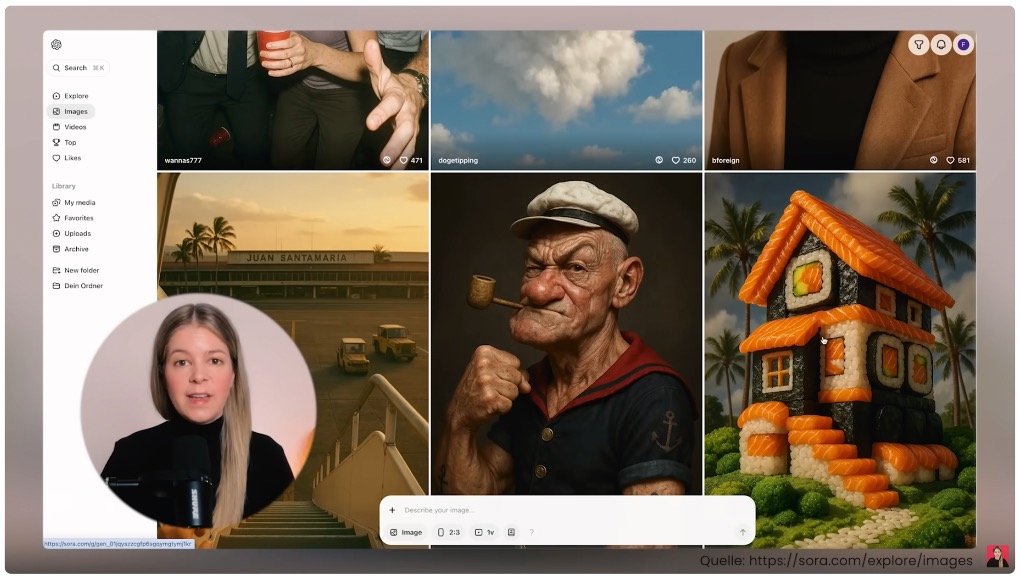Click the question mark help icon
Viewport: 1020px width, 582px height.
point(531,532)
